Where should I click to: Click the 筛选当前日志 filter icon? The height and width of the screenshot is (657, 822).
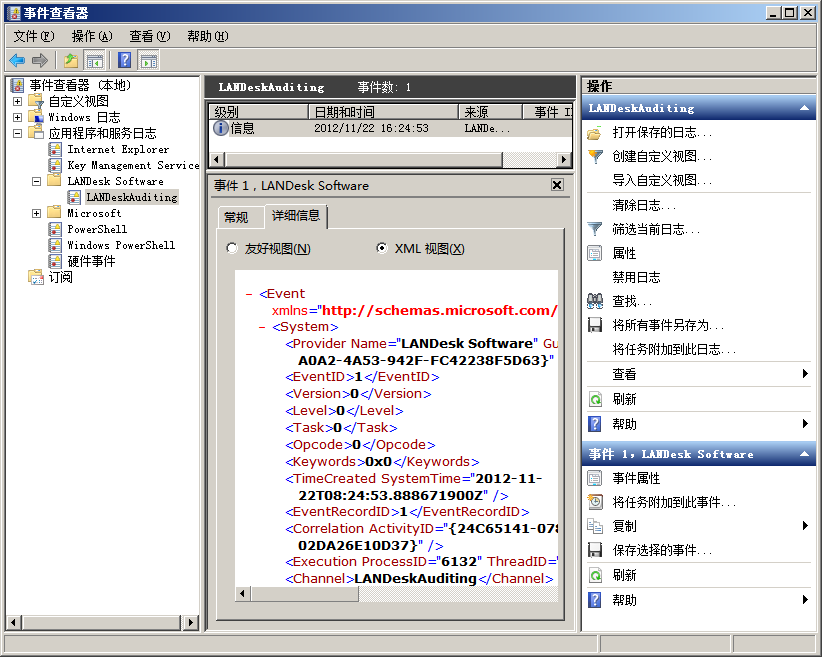tap(594, 229)
